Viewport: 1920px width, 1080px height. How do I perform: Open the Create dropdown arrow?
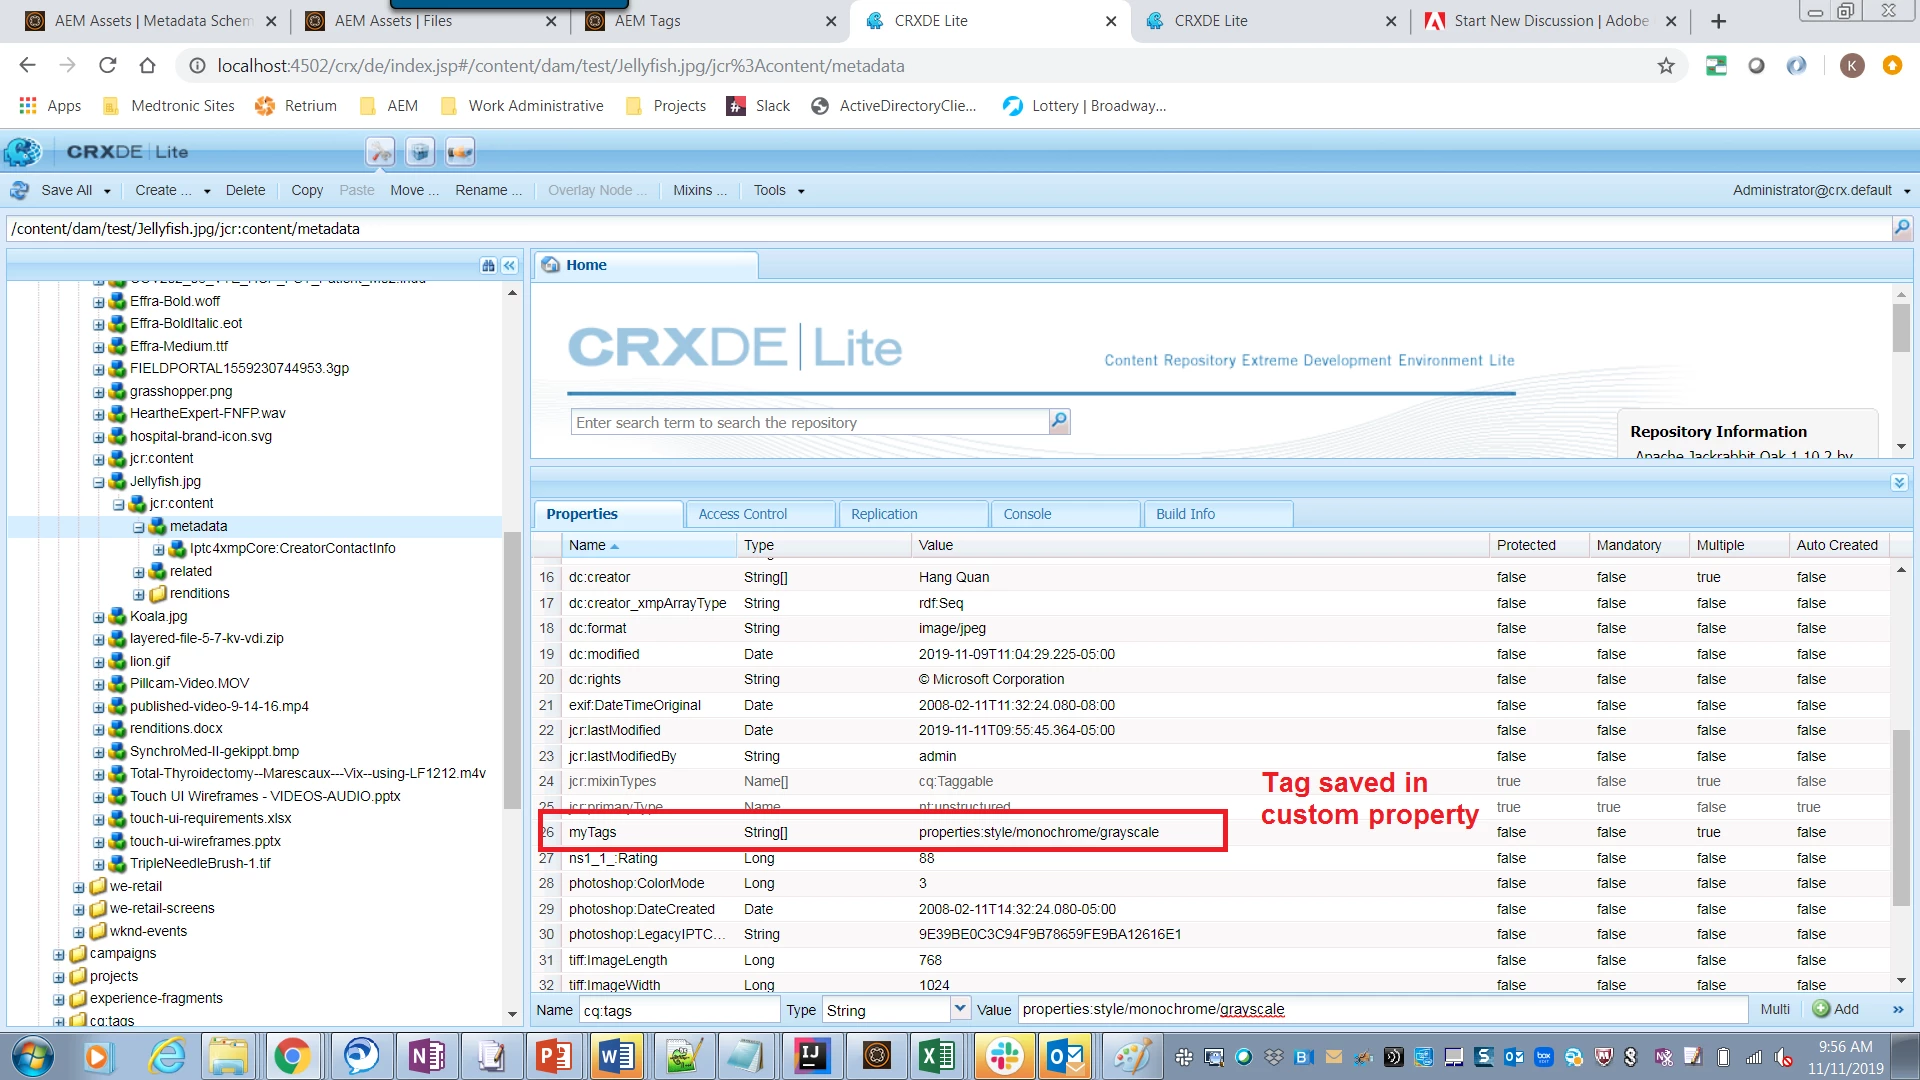(x=207, y=191)
